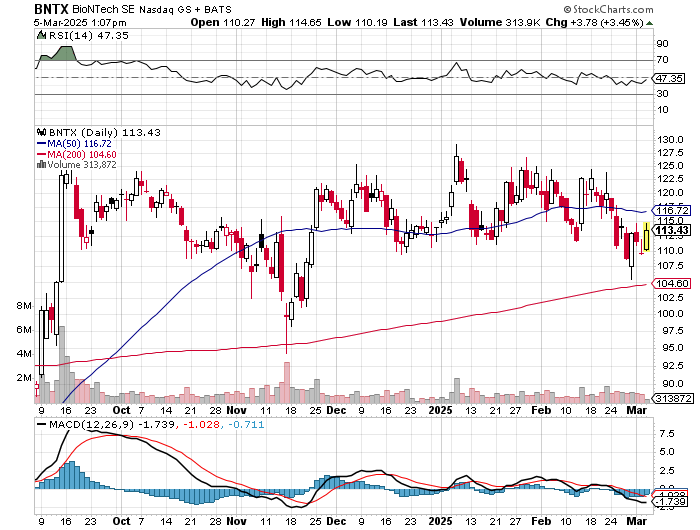Click the 90 label on the RSI axis
700x530 pixels.
[662, 44]
